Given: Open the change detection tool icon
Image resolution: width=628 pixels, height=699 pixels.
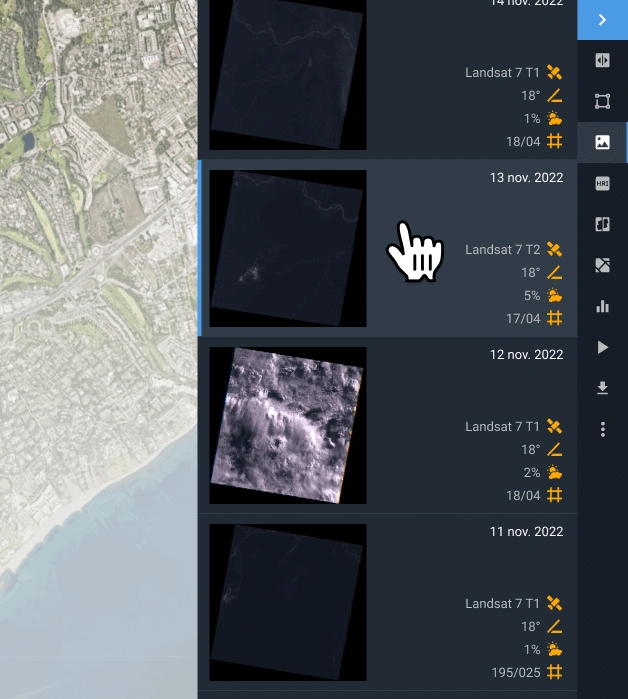Looking at the screenshot, I should tap(602, 265).
